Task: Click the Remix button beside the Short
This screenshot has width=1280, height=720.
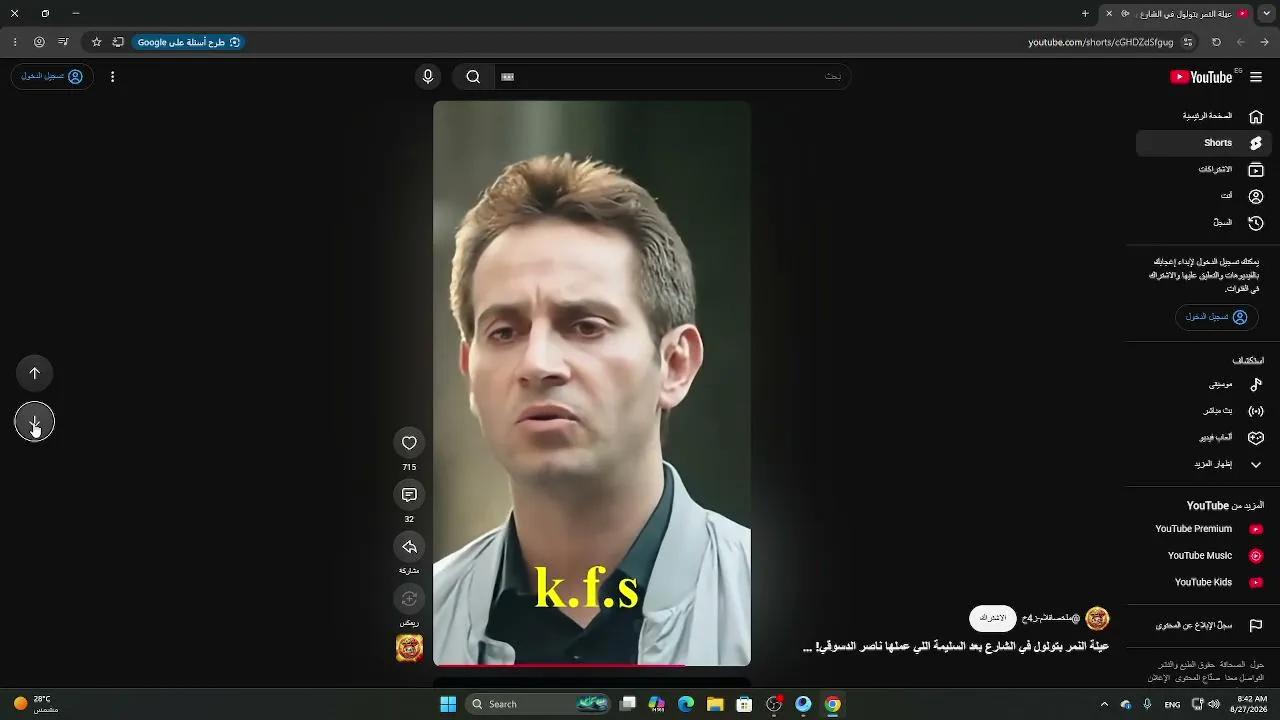Action: coord(409,599)
